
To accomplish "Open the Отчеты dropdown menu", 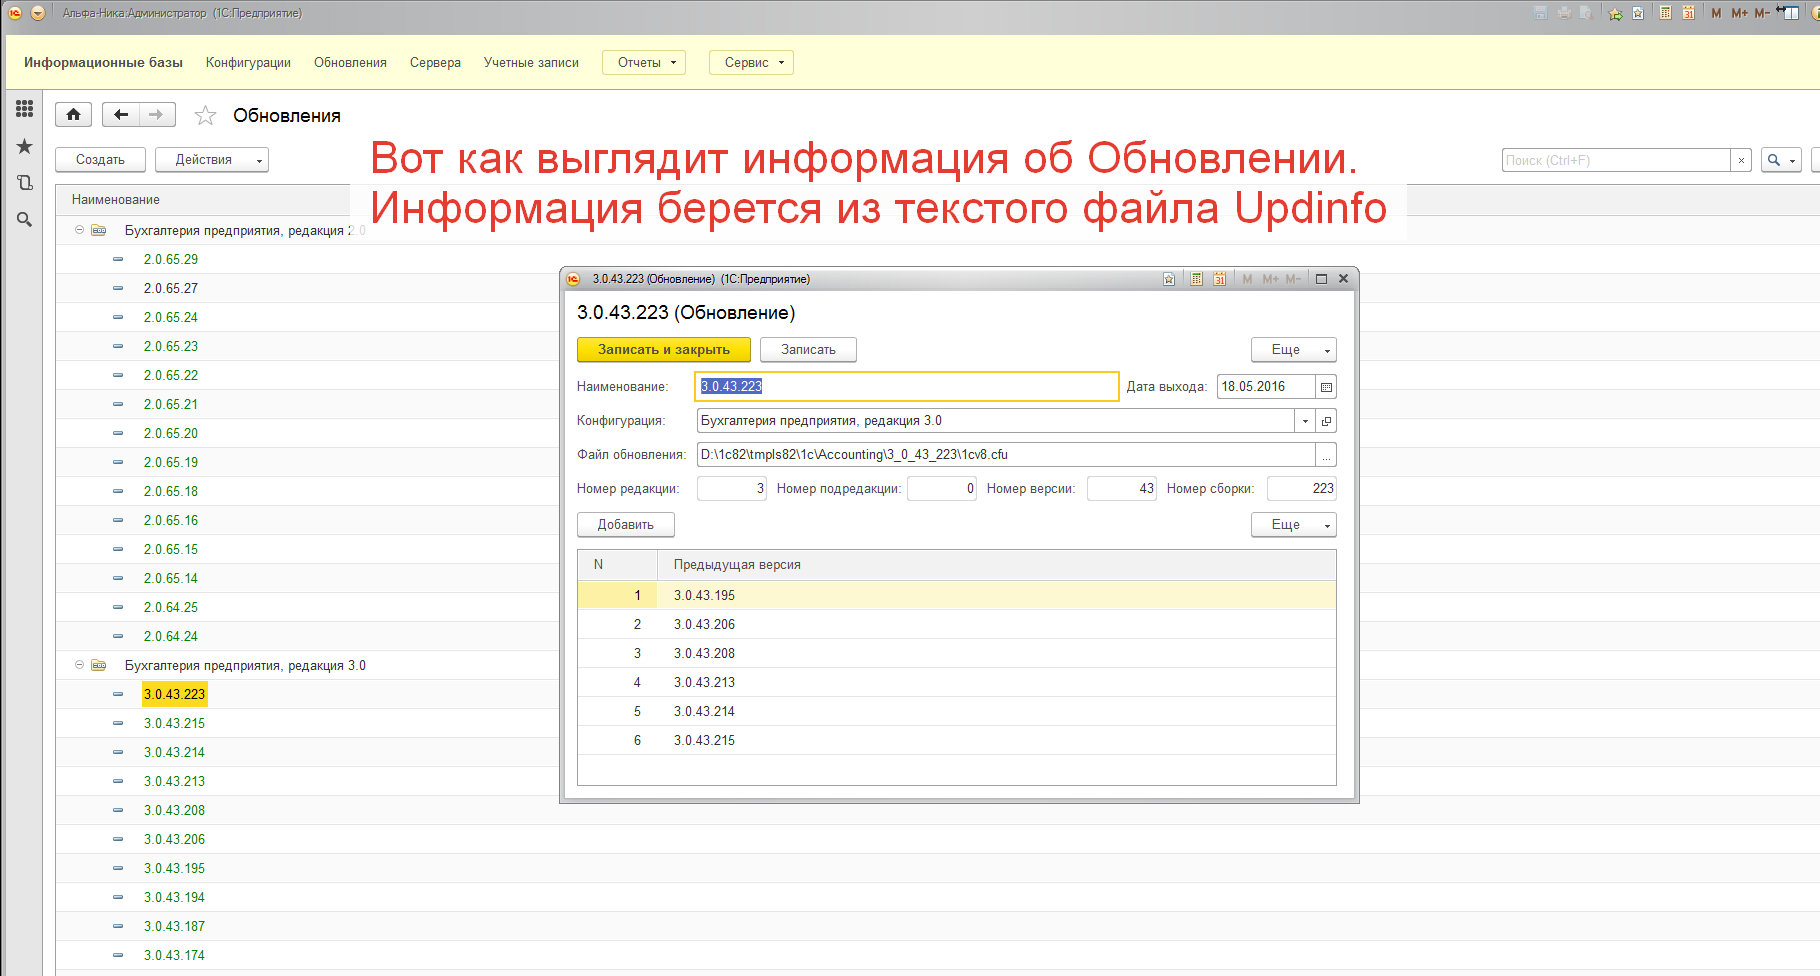I will tap(644, 62).
